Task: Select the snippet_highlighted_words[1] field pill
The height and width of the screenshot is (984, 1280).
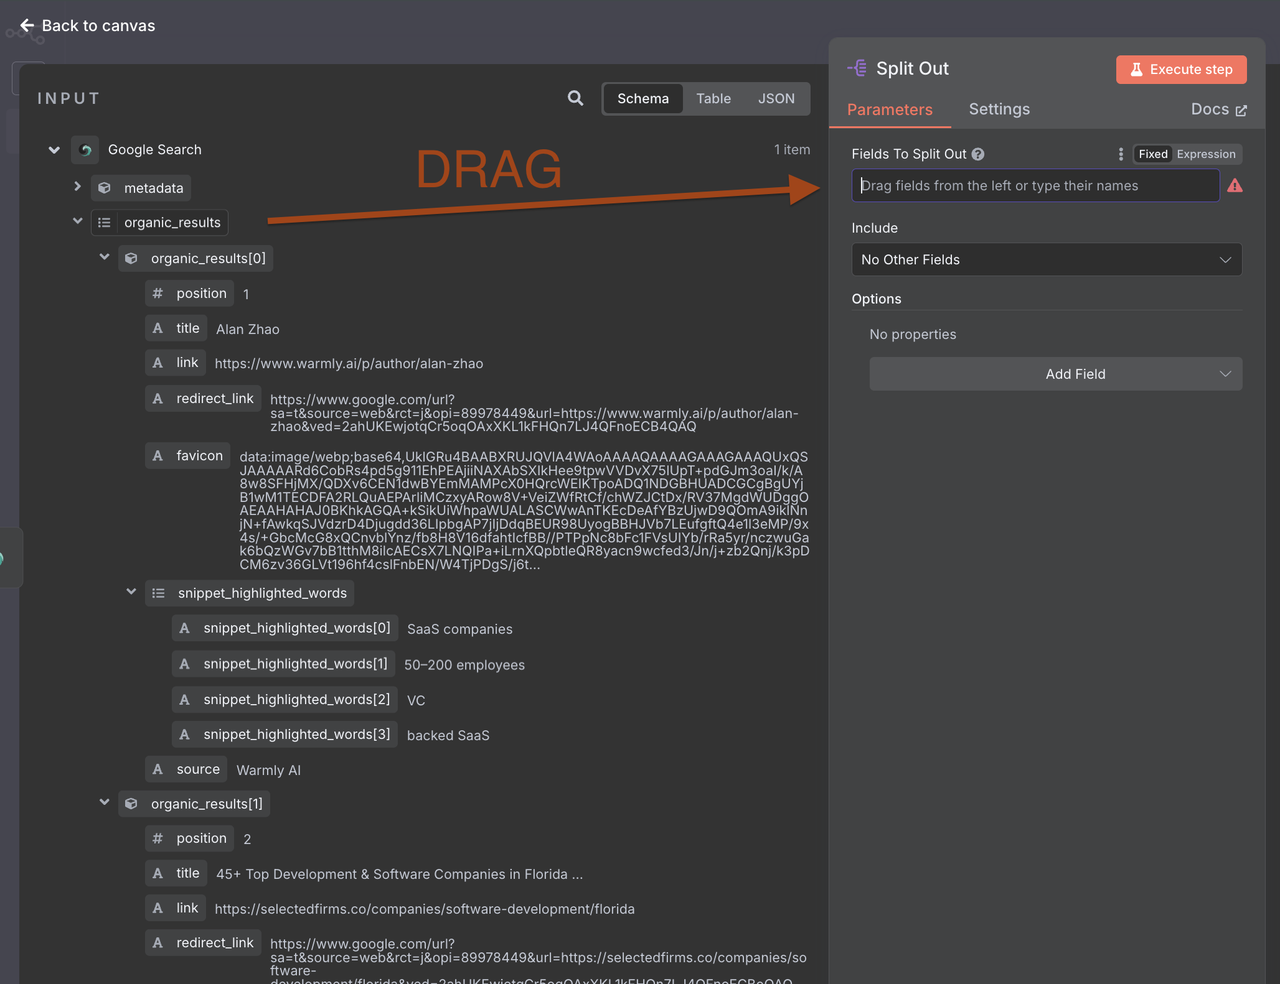Action: pos(284,664)
